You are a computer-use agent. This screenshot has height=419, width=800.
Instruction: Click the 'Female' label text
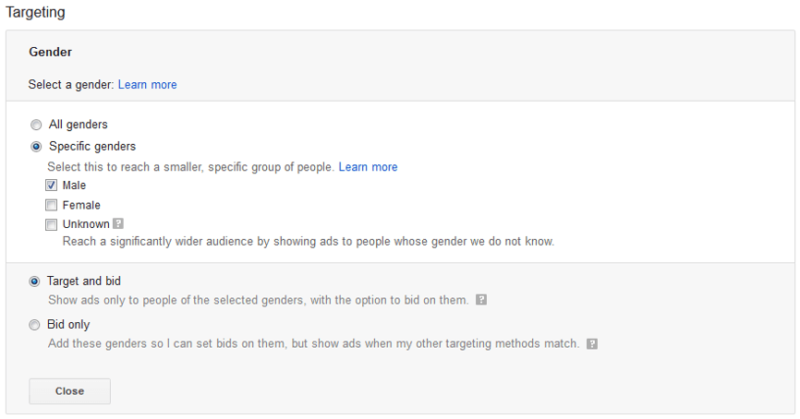[81, 205]
